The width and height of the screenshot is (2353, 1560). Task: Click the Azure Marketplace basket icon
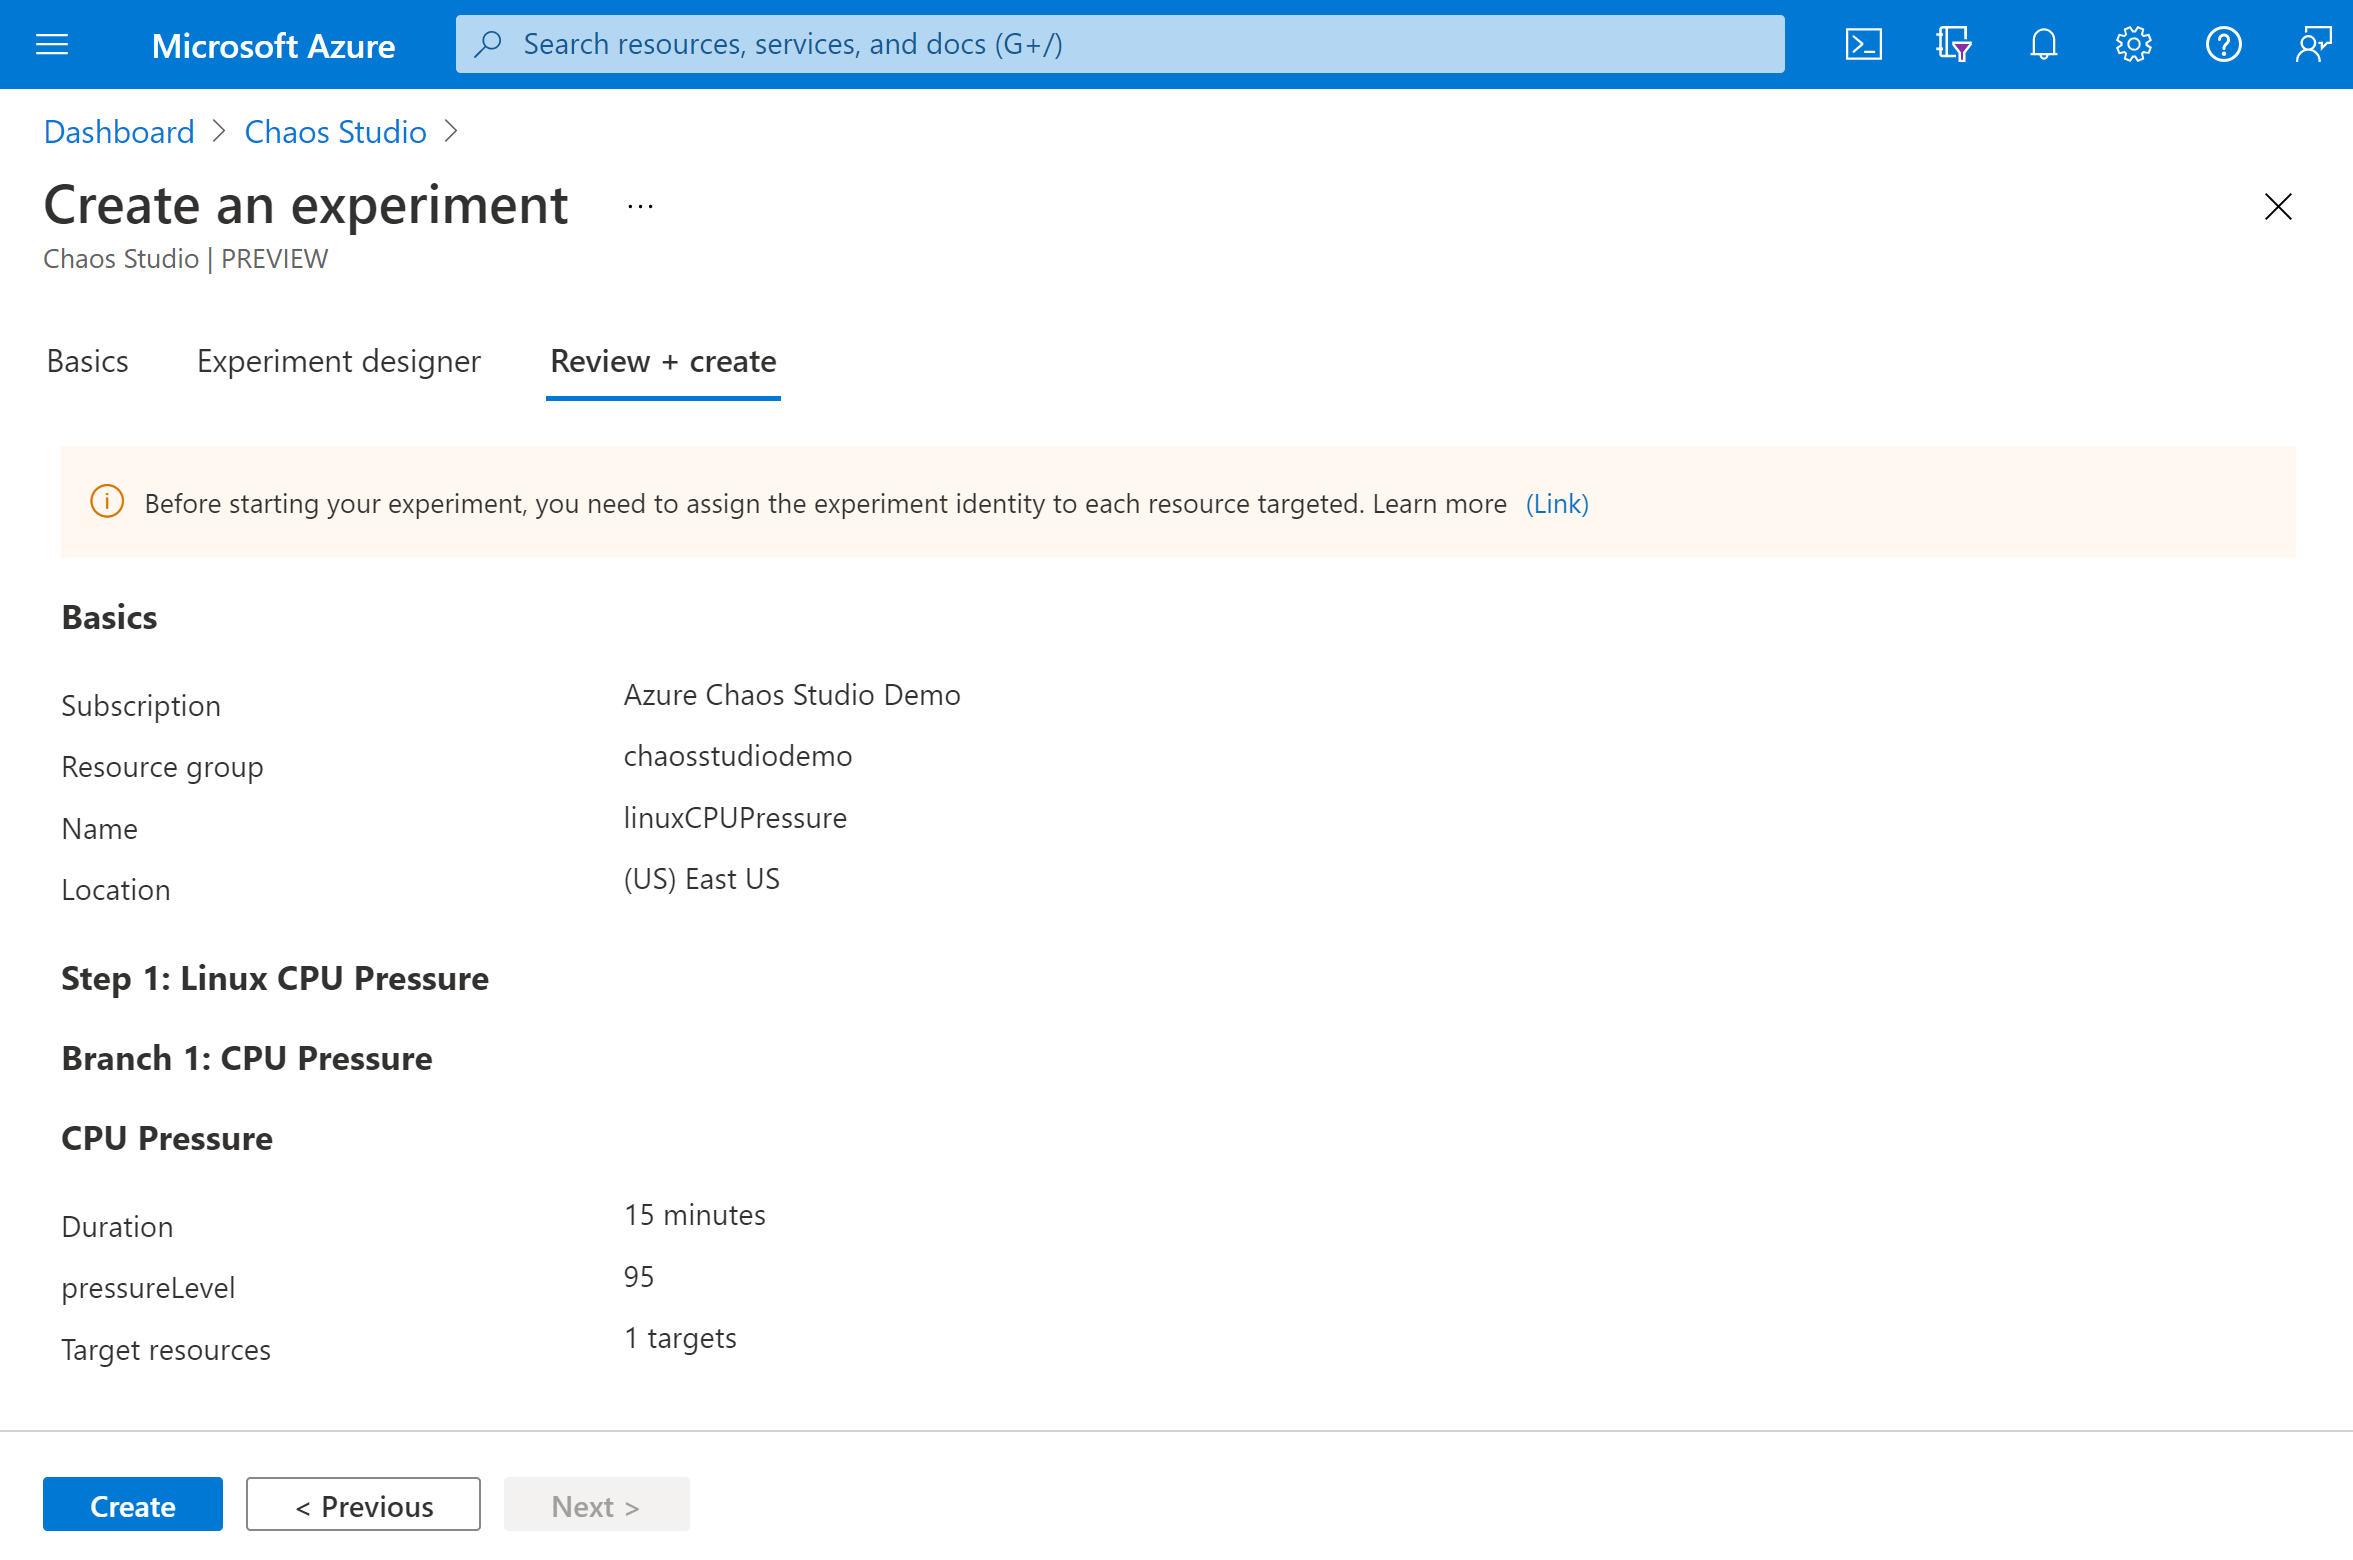pos(1953,42)
